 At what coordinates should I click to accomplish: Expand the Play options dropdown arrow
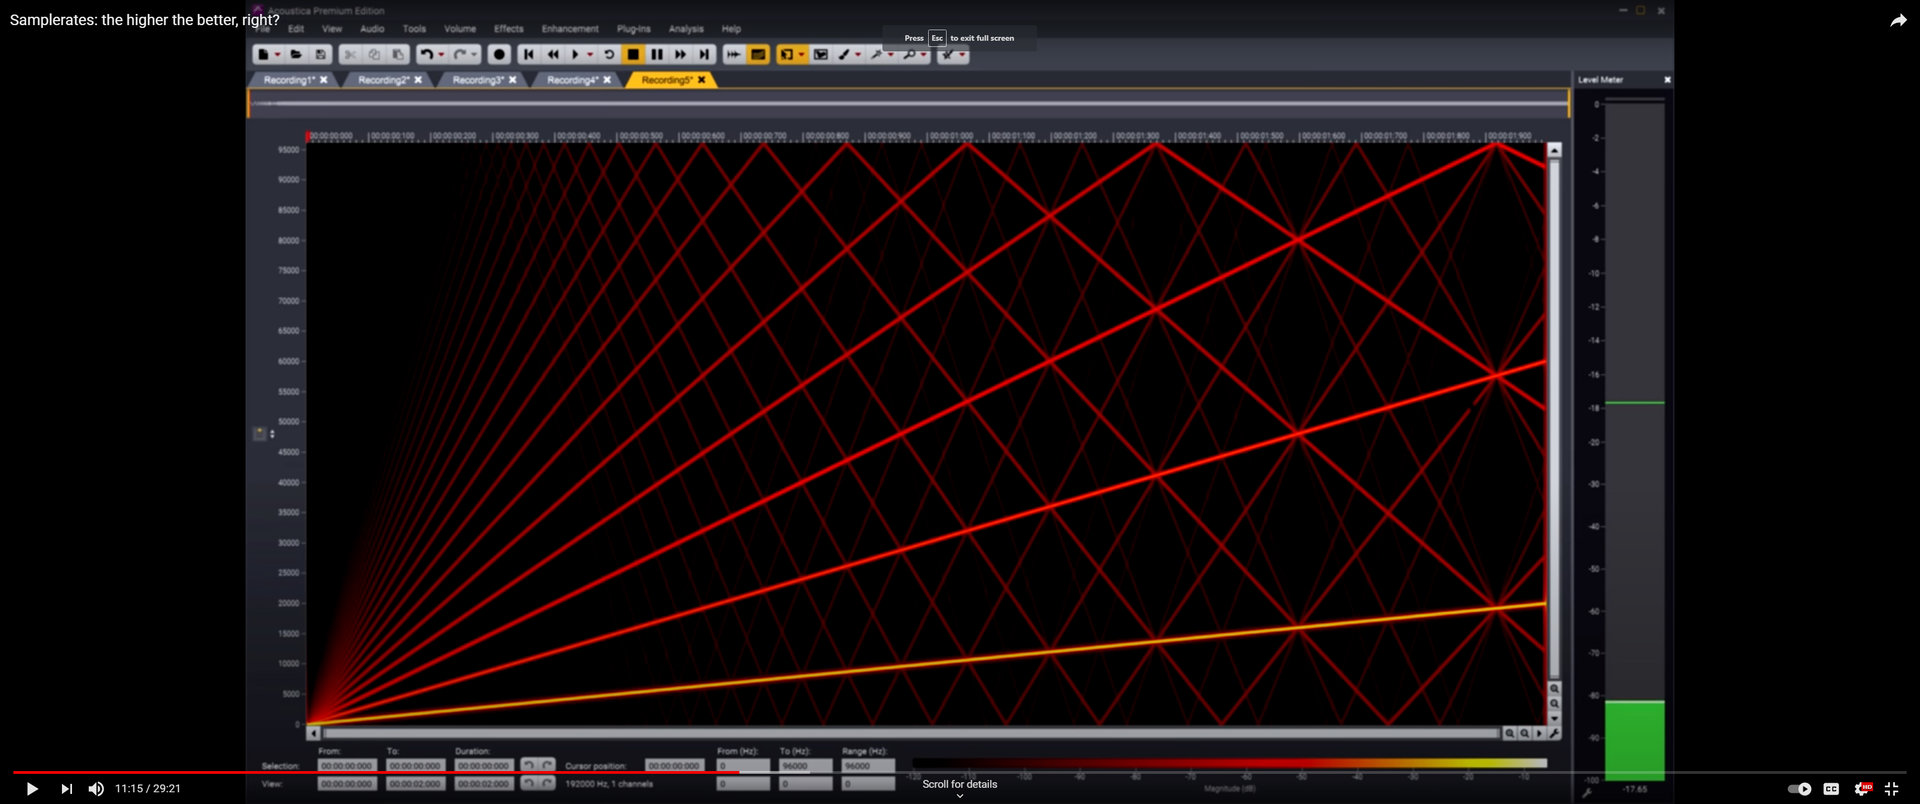click(590, 55)
